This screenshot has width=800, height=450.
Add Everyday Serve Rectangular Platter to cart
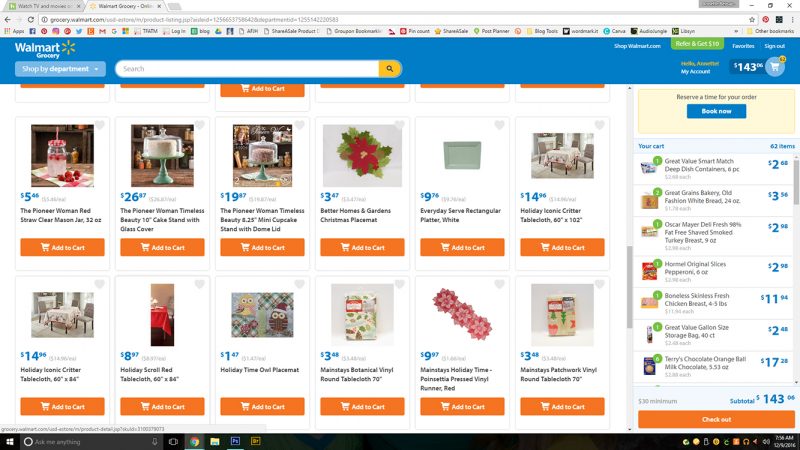point(462,247)
